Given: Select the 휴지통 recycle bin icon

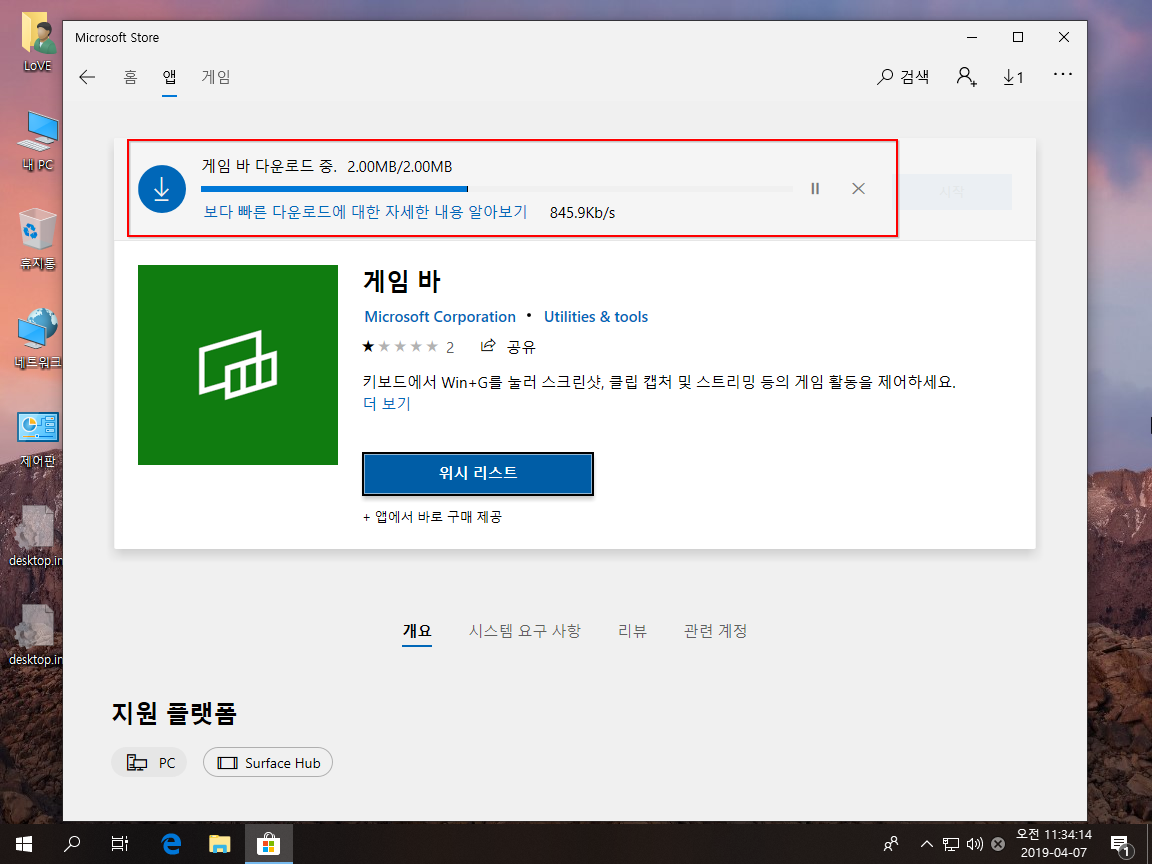Looking at the screenshot, I should click(37, 240).
